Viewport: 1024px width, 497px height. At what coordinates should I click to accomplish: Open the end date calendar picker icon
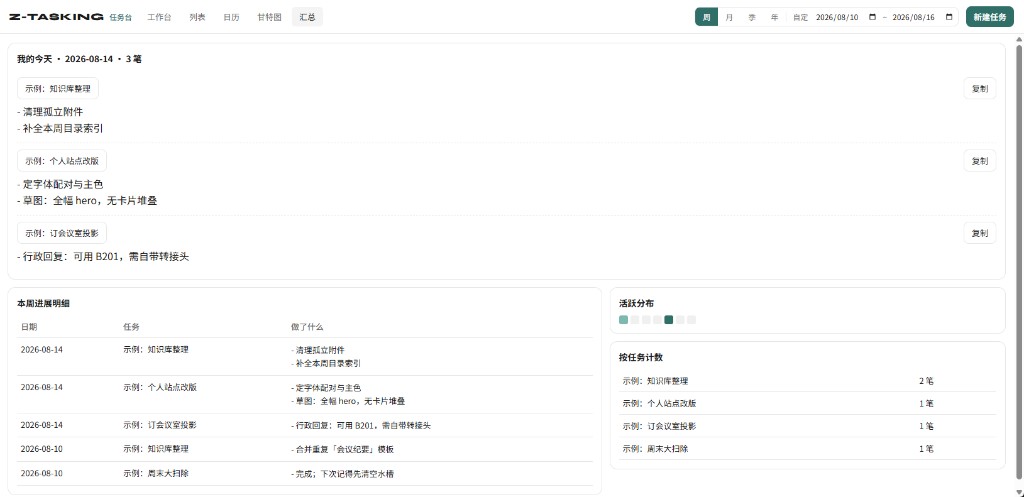[948, 18]
